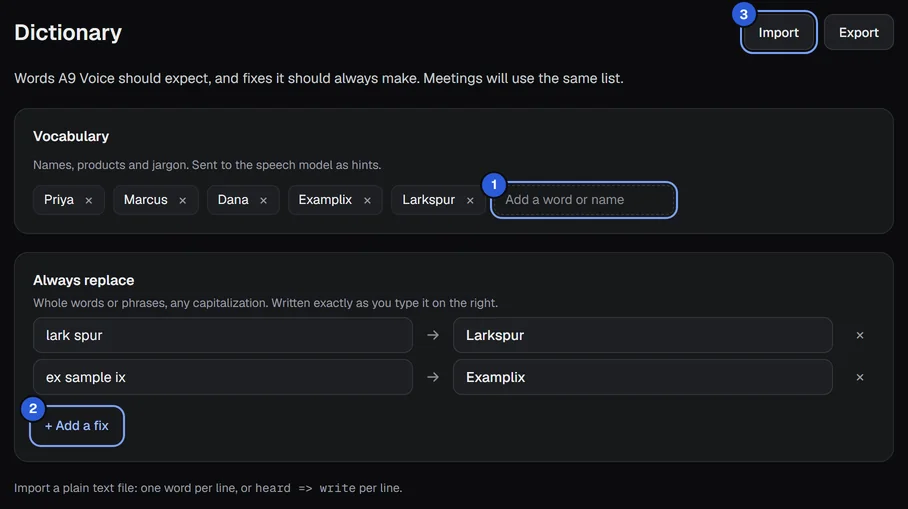This screenshot has width=908, height=509.
Task: Click the 'Words A9 Voice should expect' subtitle
Action: 318,78
